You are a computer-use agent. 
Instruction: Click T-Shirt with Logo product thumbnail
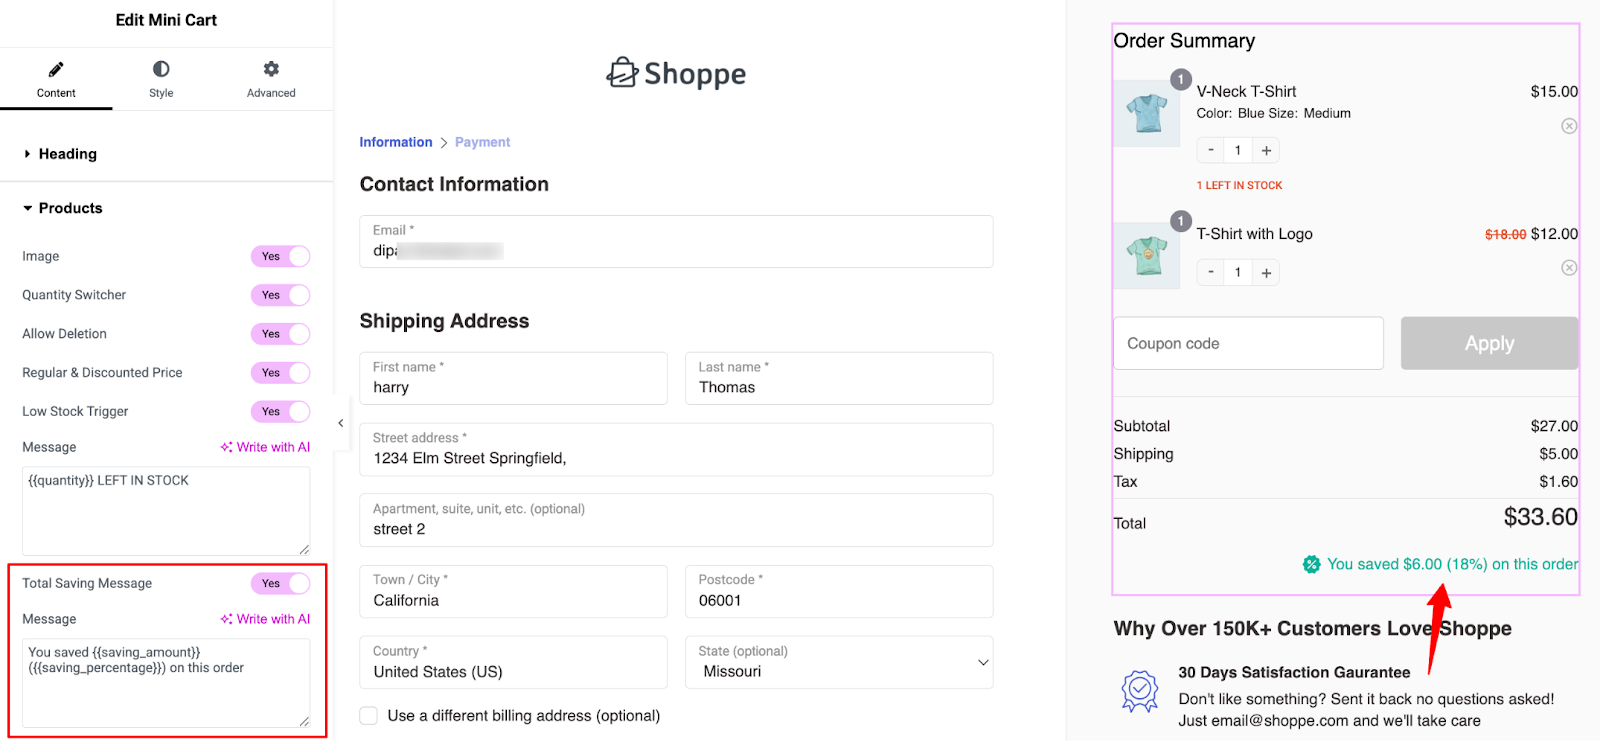(x=1147, y=255)
